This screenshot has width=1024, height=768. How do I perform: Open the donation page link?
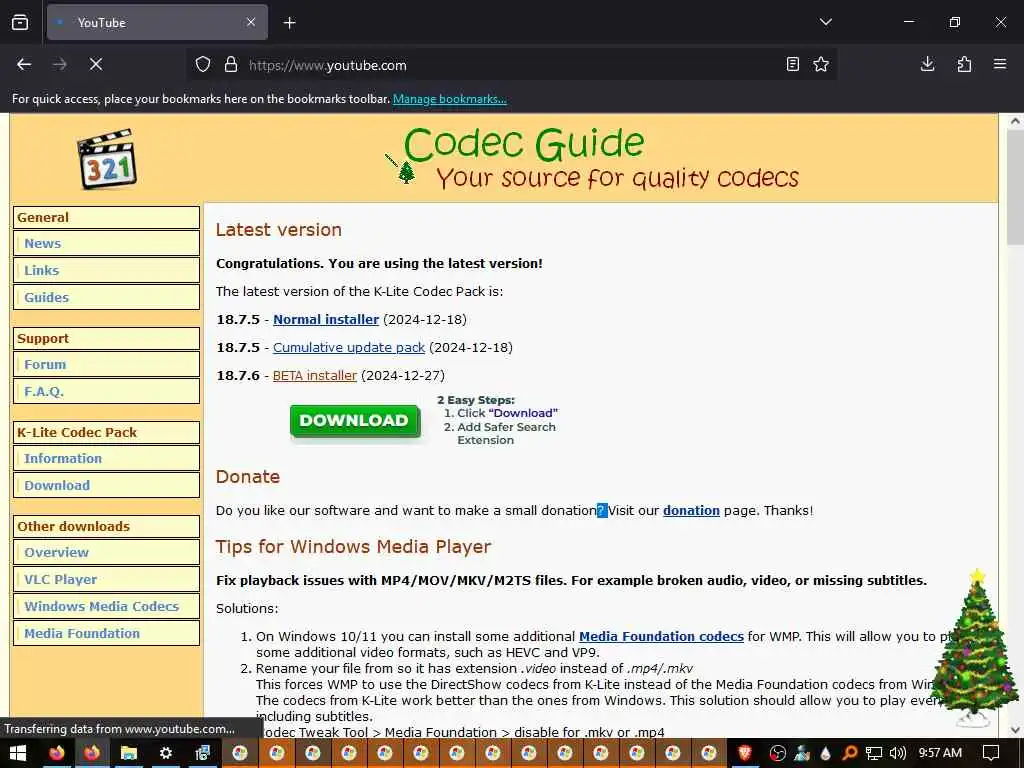click(x=691, y=511)
